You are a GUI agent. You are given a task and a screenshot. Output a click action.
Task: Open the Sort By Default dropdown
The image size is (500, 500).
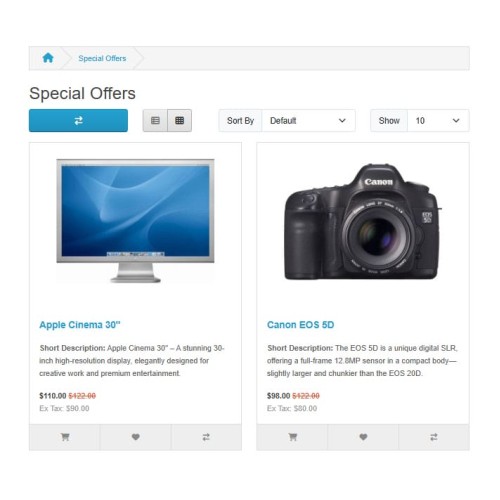tap(308, 121)
